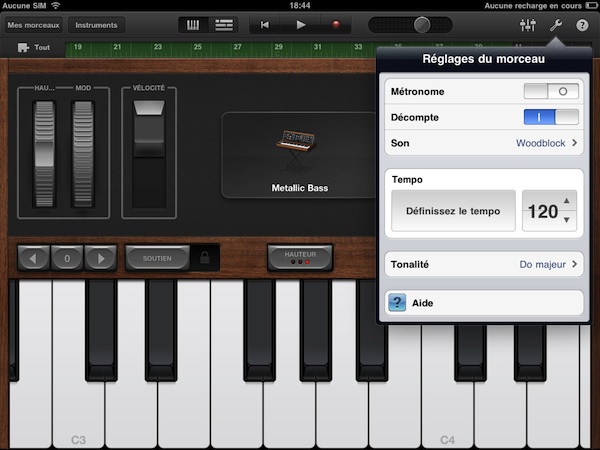Turn off the Décompte switch
Image resolution: width=600 pixels, height=450 pixels.
551,117
